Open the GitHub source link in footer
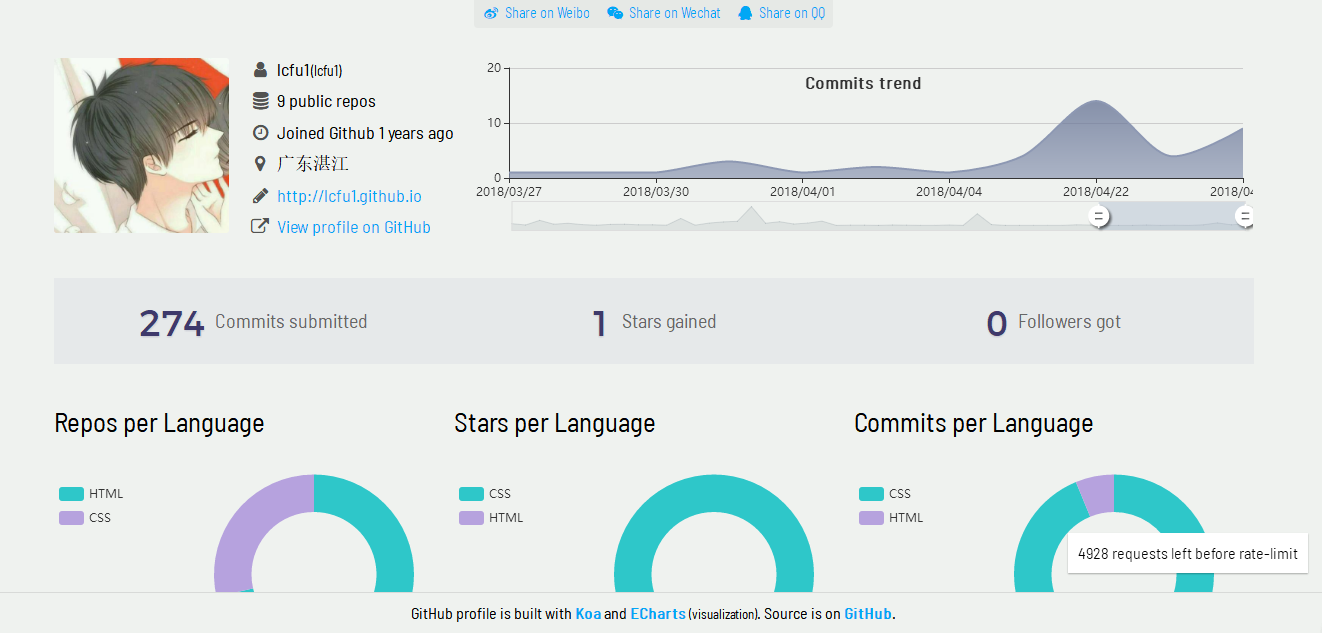Screen dimensions: 1322x633 [868, 614]
